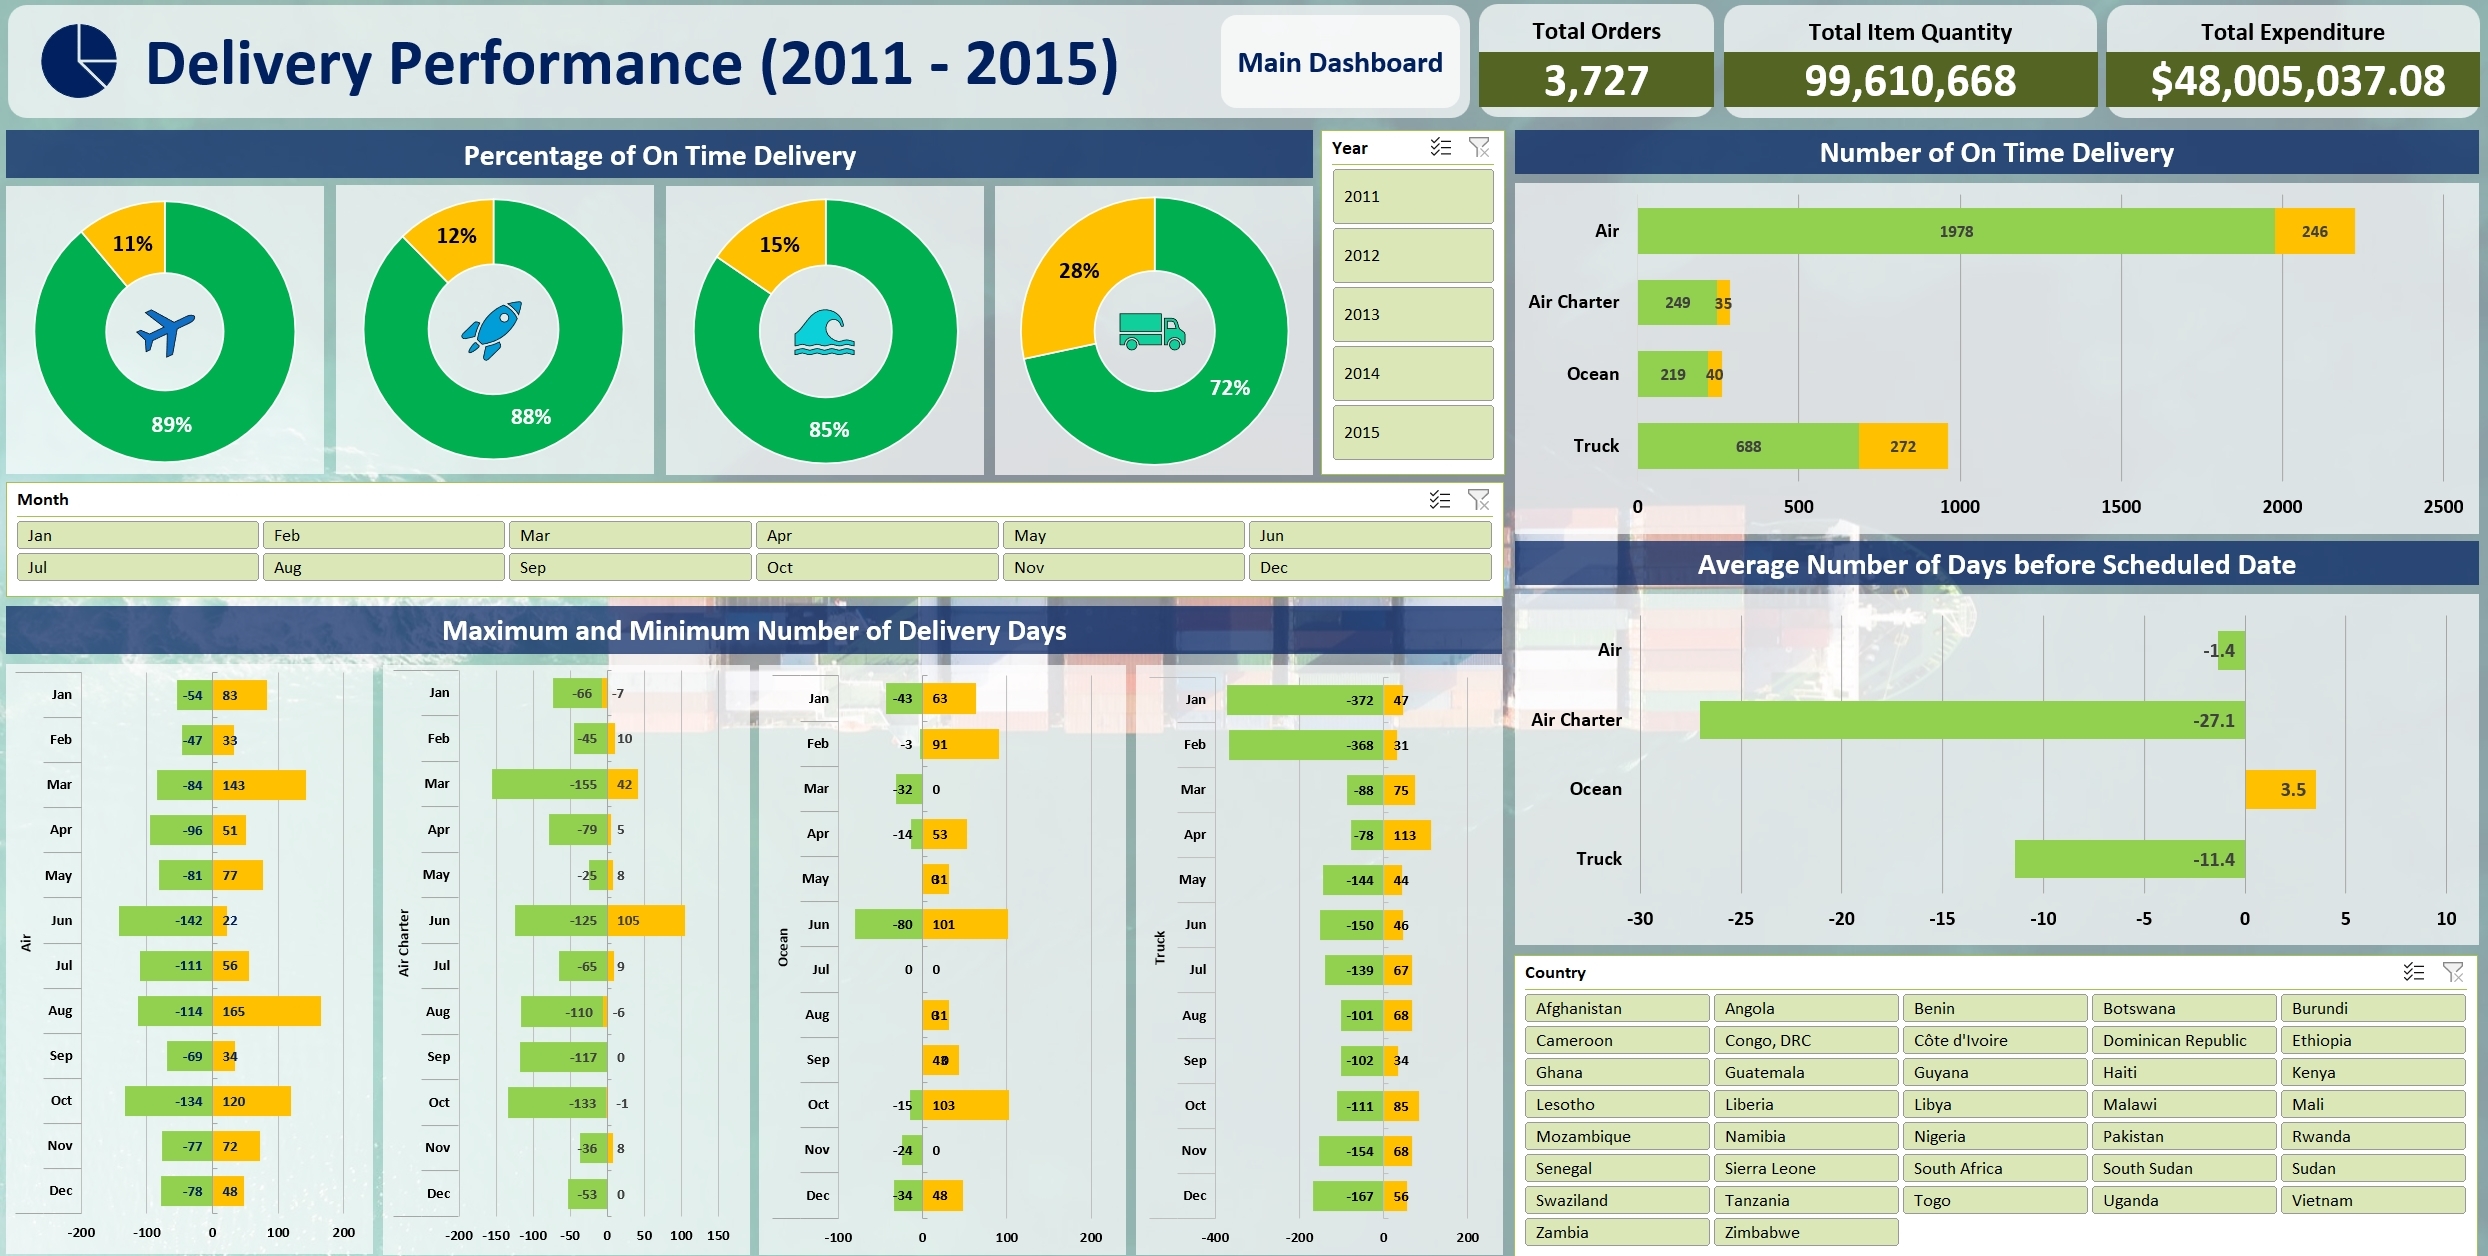2488x1256 pixels.
Task: Click the airplane icon in the first donut chart
Action: click(x=166, y=330)
